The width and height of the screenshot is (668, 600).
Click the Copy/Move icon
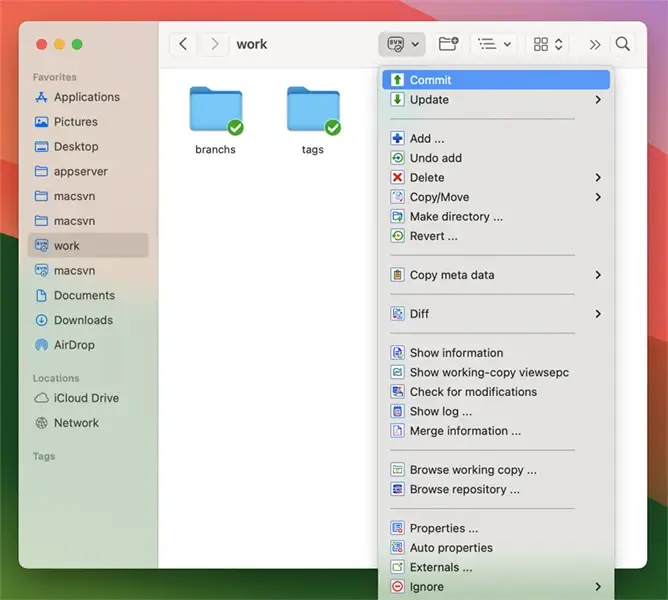(x=397, y=197)
